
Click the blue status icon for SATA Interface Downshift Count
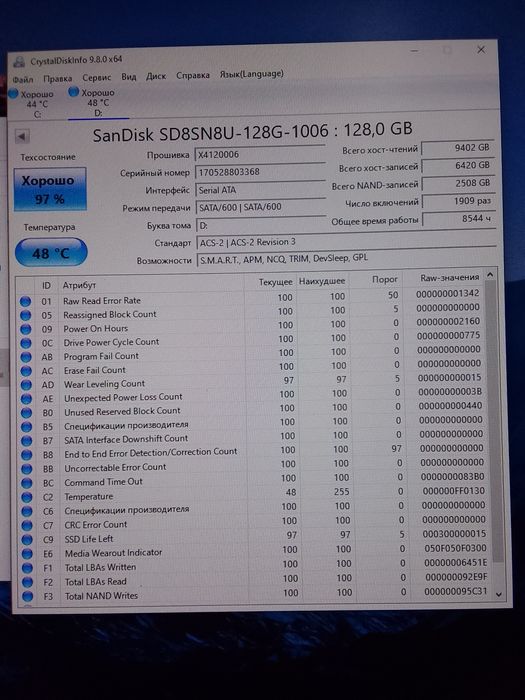[27, 441]
